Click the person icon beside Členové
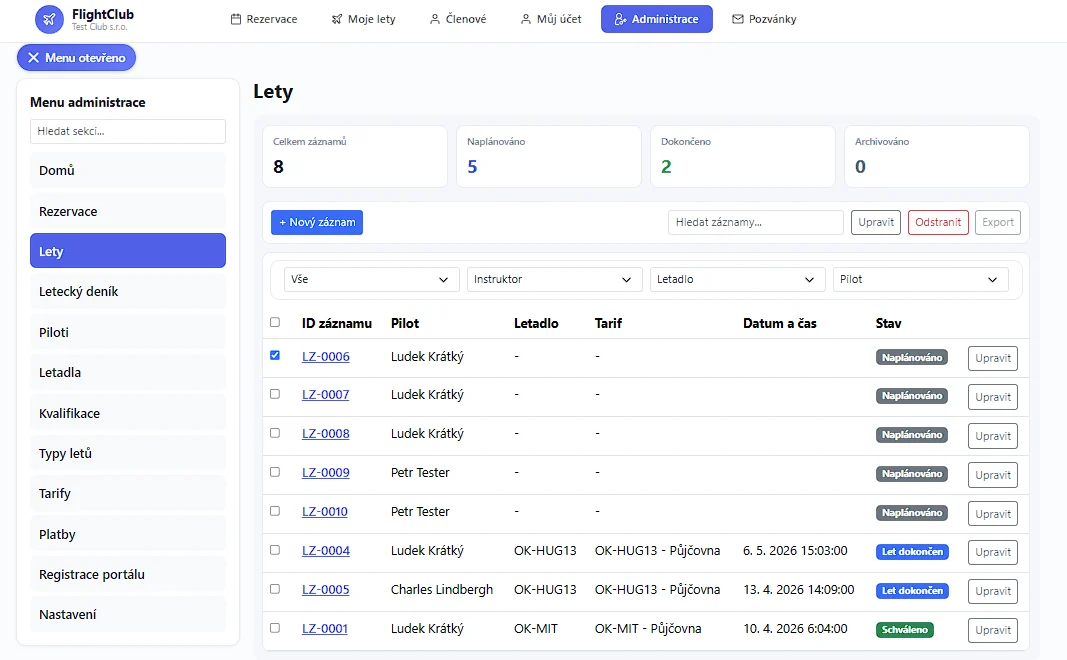Screen dimensions: 1067x660 pos(435,19)
